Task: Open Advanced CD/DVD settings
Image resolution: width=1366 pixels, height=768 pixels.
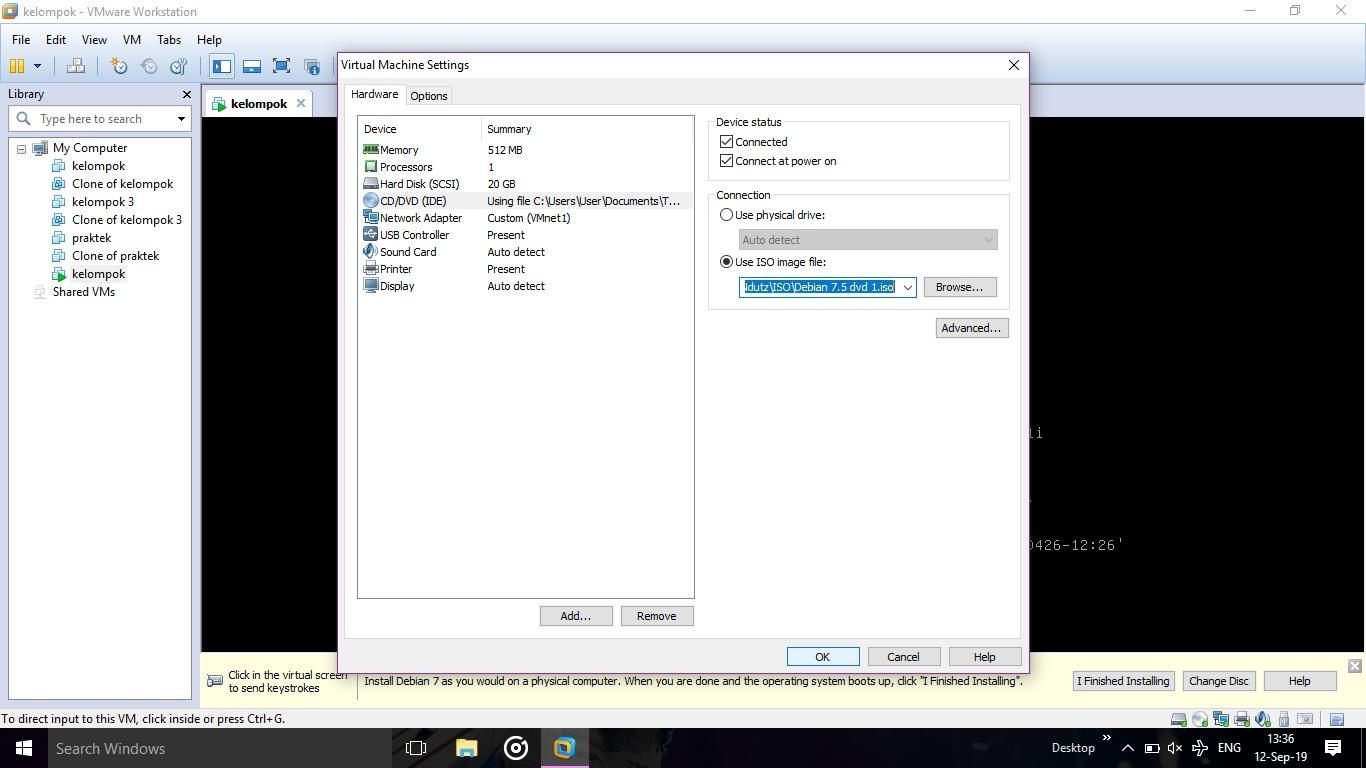Action: [971, 328]
